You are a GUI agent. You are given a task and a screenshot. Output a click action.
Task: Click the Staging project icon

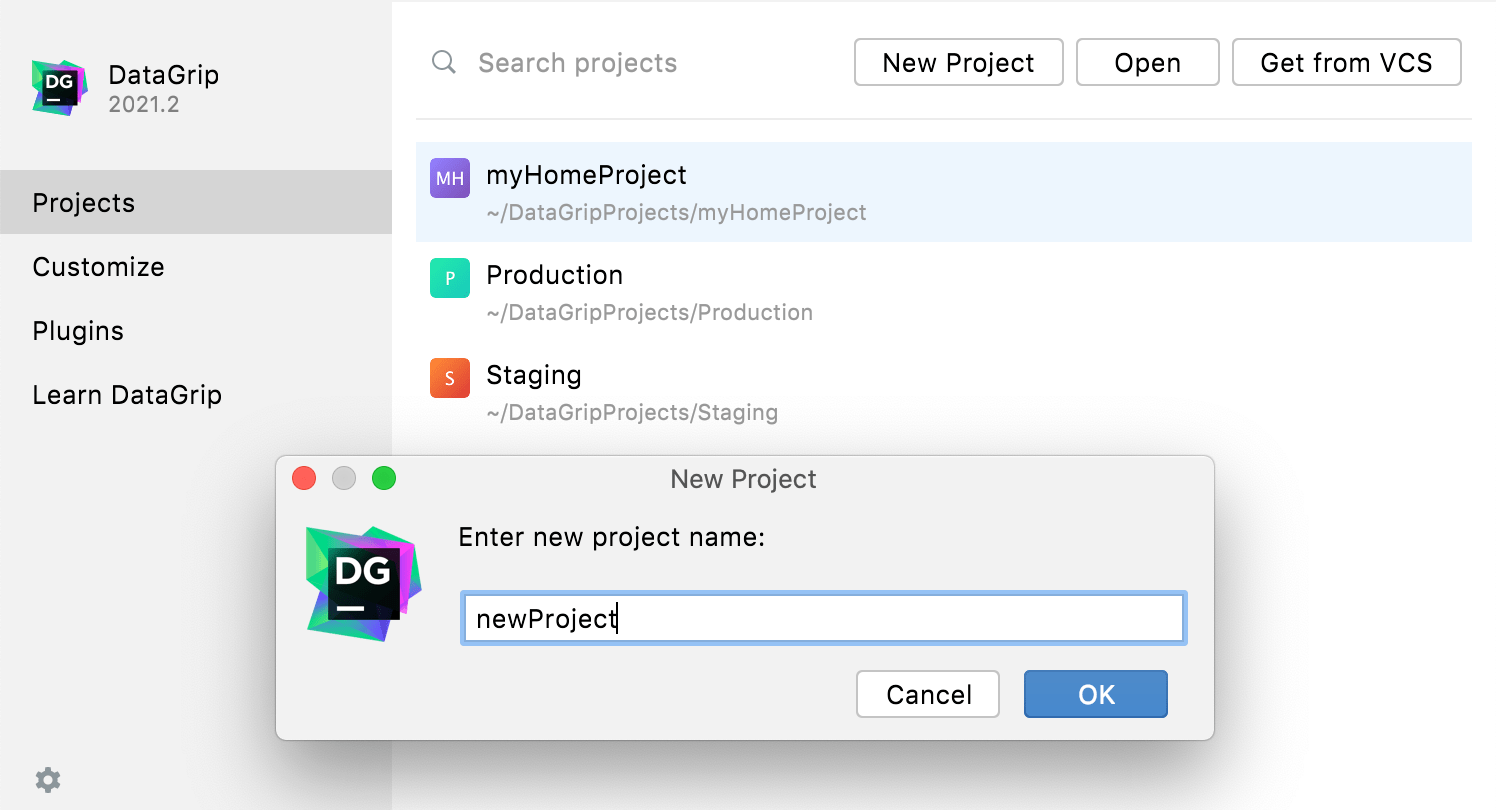click(449, 377)
